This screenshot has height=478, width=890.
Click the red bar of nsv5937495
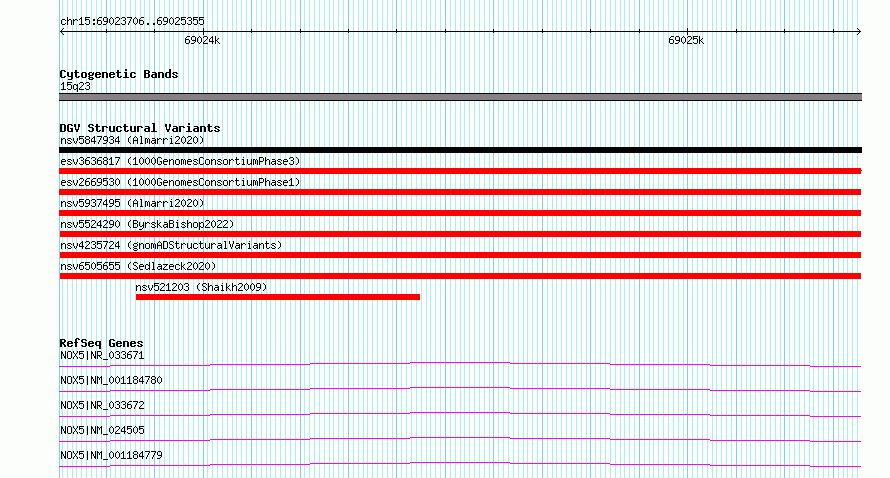click(460, 213)
